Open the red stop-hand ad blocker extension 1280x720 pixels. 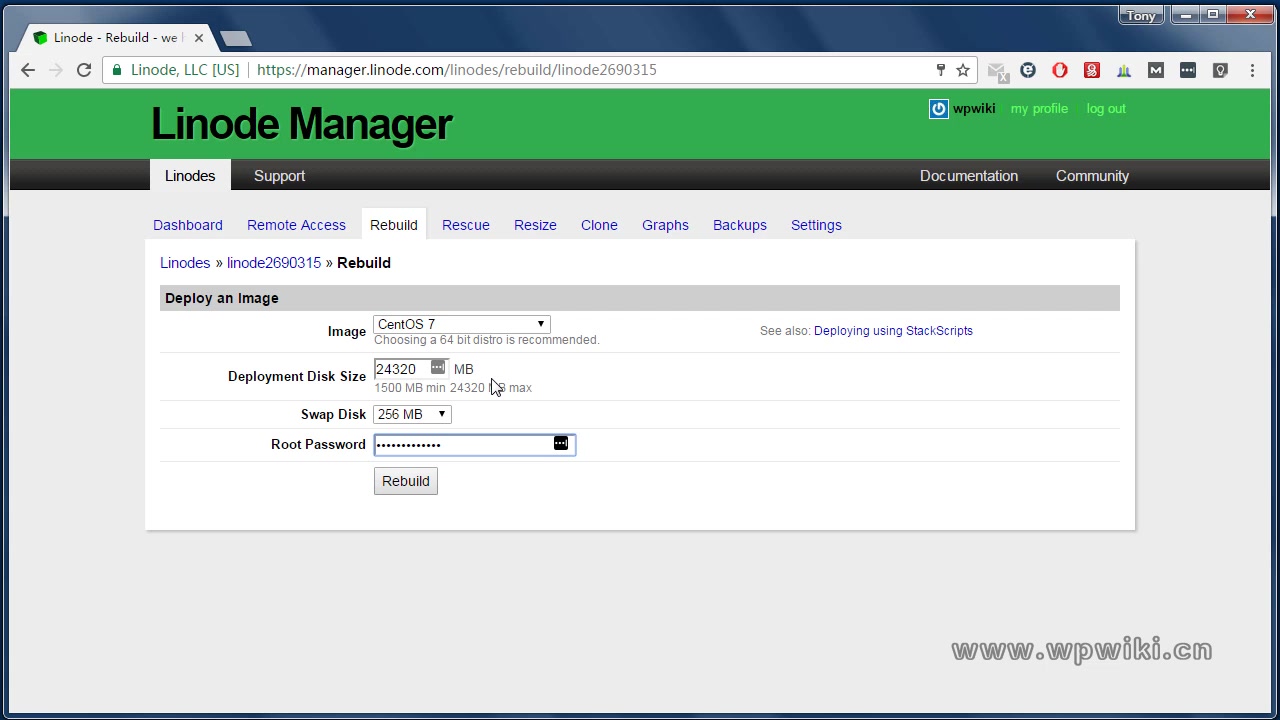click(1060, 70)
